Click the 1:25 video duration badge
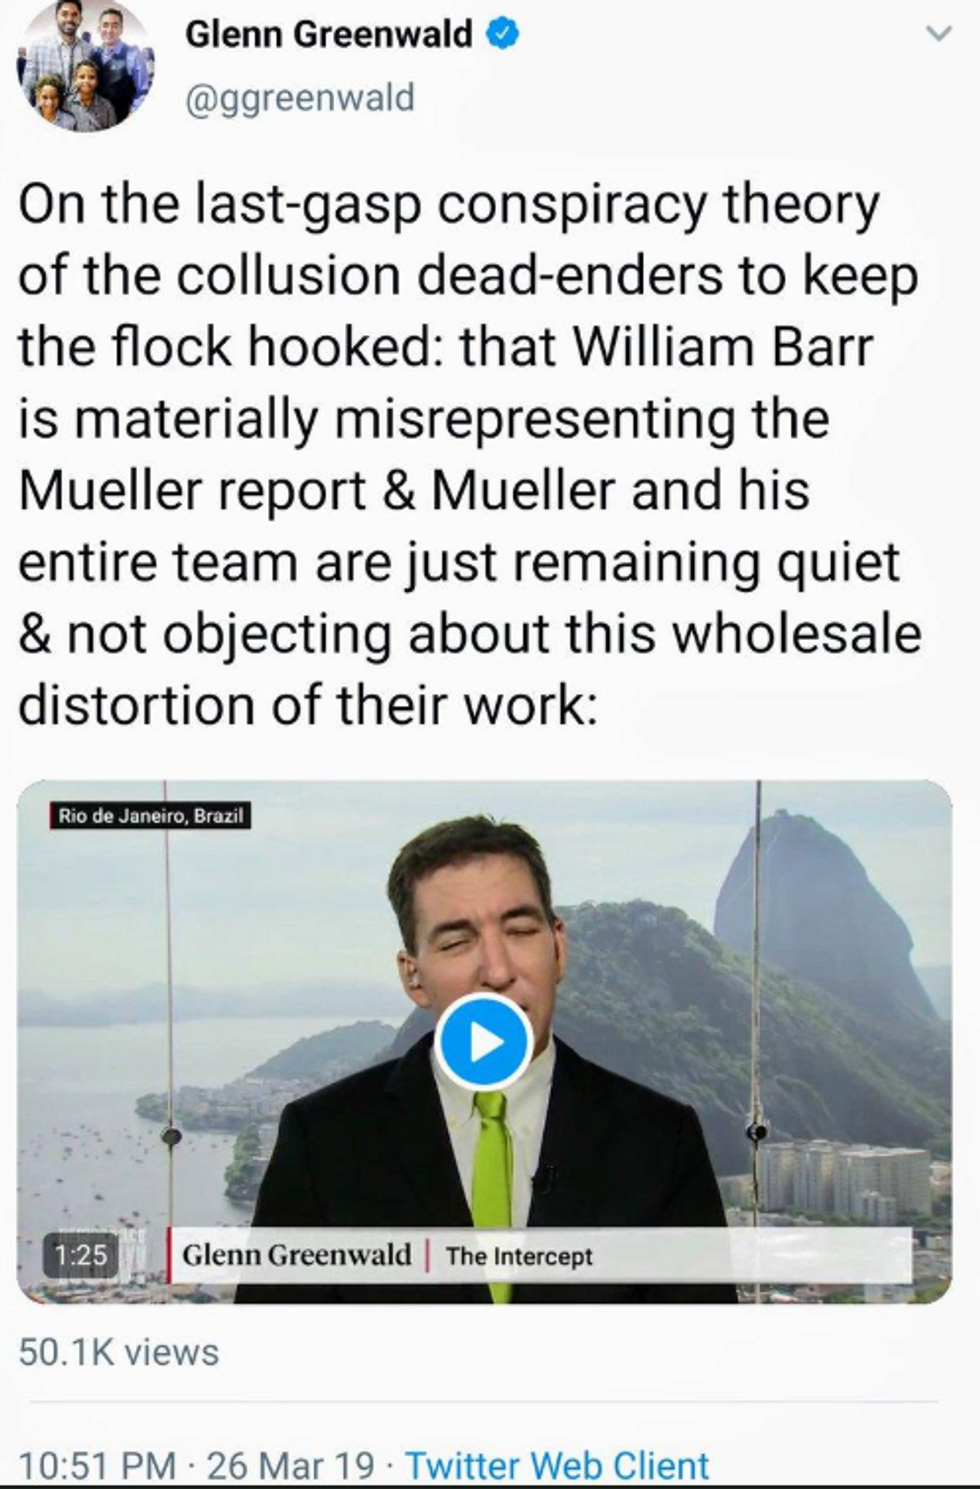The width and height of the screenshot is (980, 1489). pyautogui.click(x=79, y=1254)
